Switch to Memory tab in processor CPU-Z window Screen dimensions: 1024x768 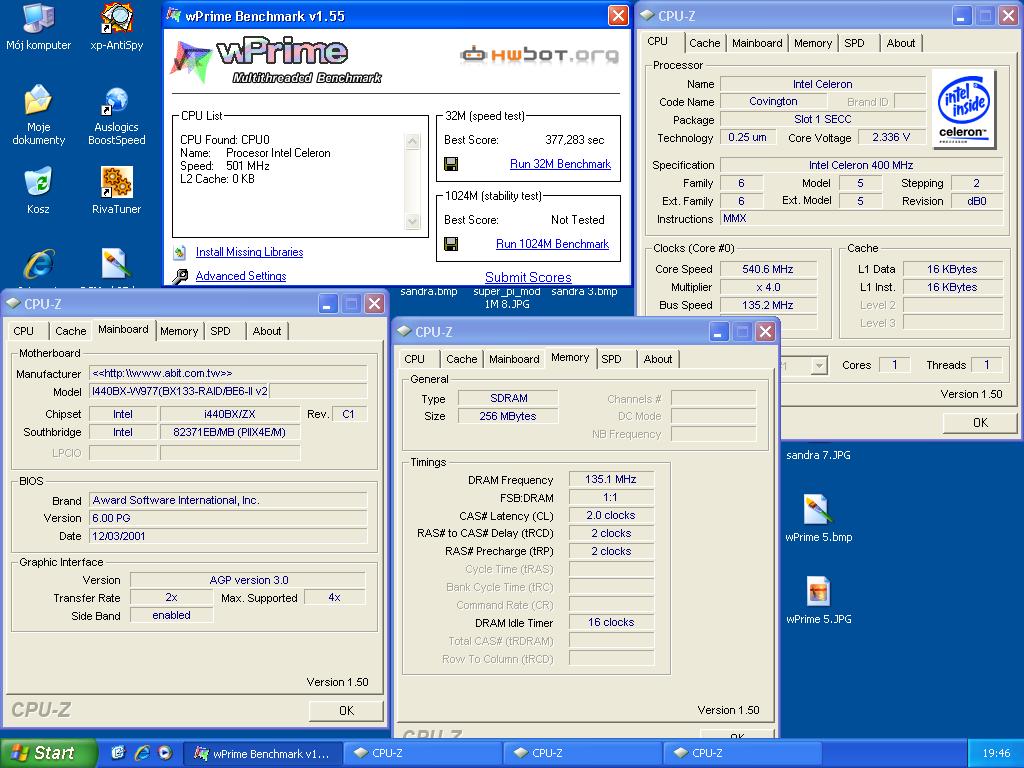tap(813, 43)
